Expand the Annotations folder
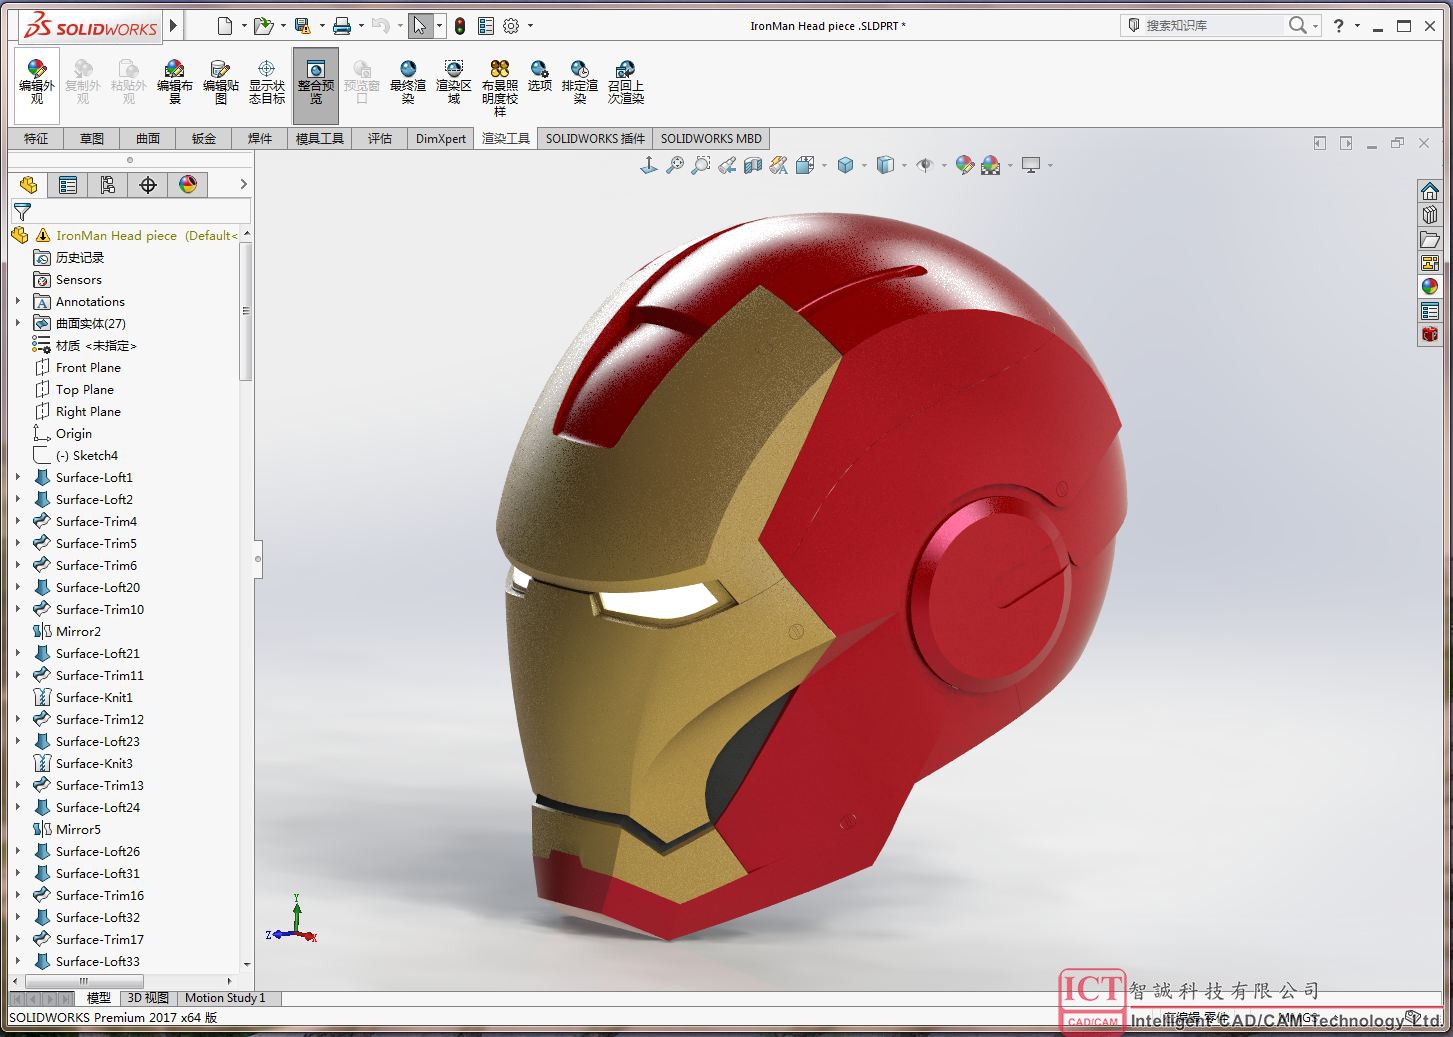This screenshot has height=1037, width=1453. pos(18,301)
